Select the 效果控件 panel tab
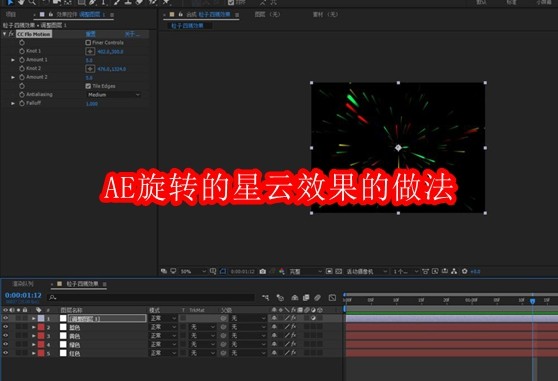 [x=80, y=15]
